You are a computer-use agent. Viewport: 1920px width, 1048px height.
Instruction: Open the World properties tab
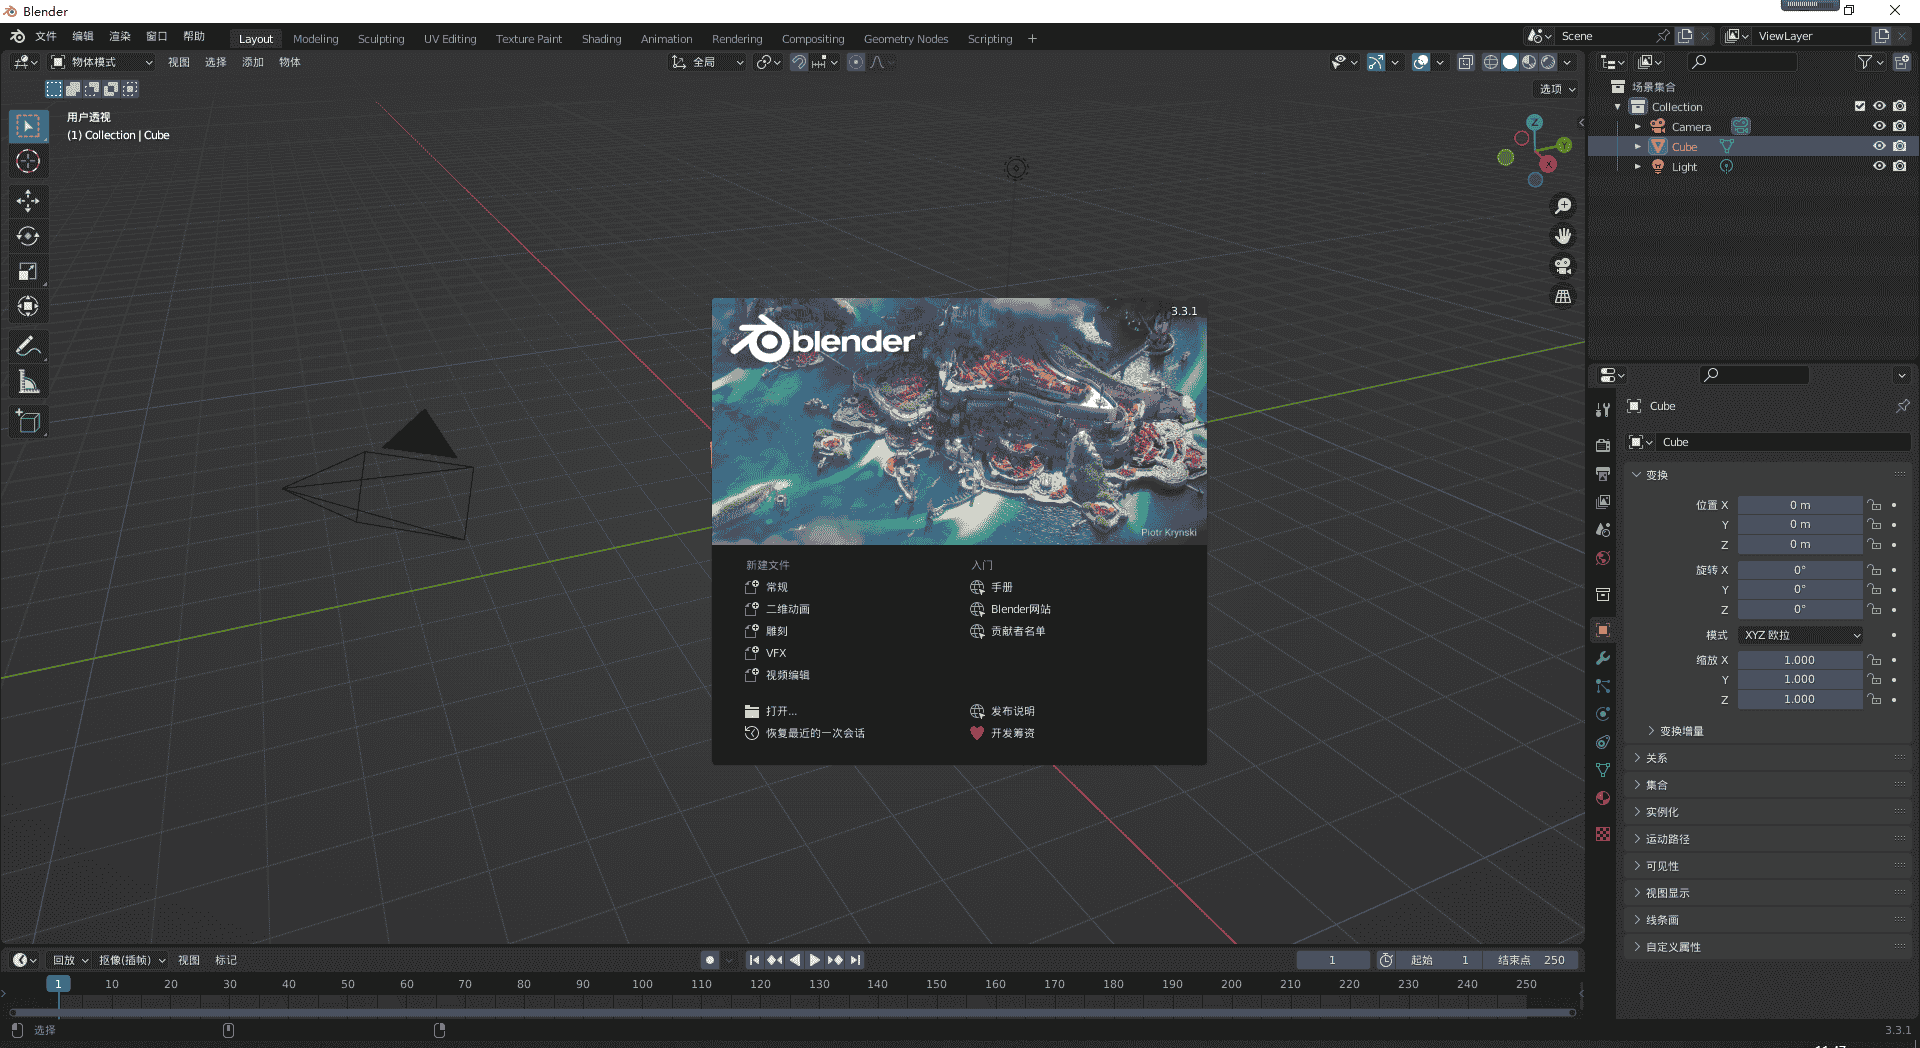tap(1603, 557)
